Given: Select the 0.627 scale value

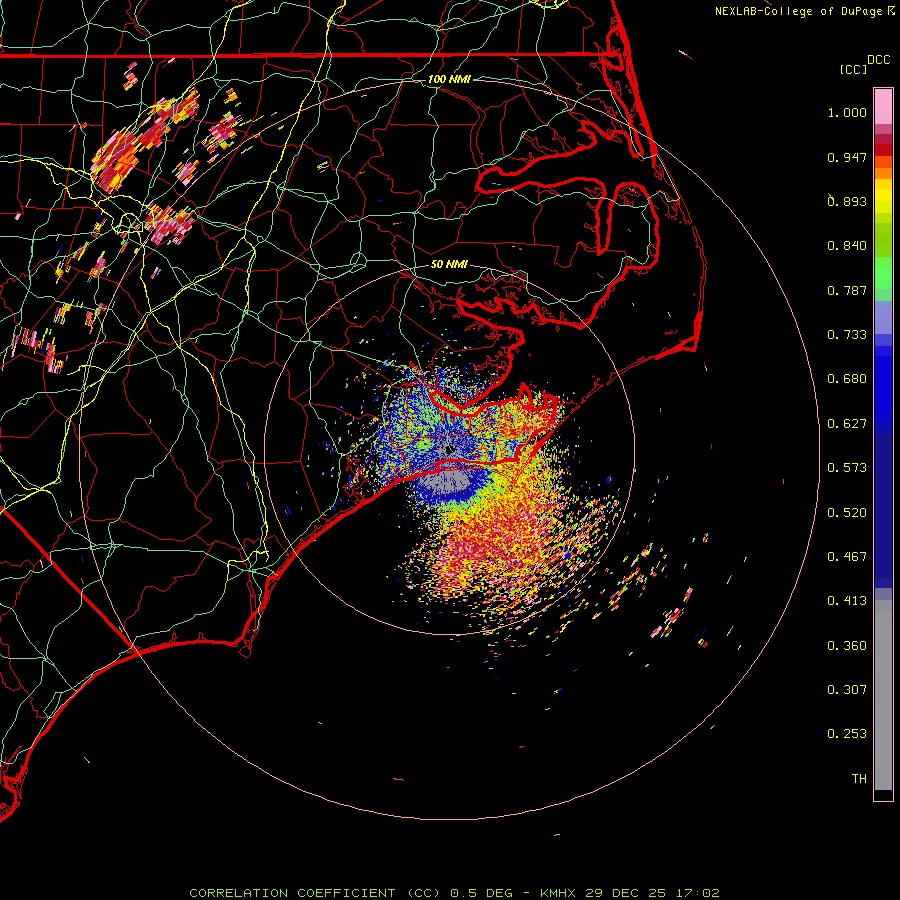Looking at the screenshot, I should [847, 424].
